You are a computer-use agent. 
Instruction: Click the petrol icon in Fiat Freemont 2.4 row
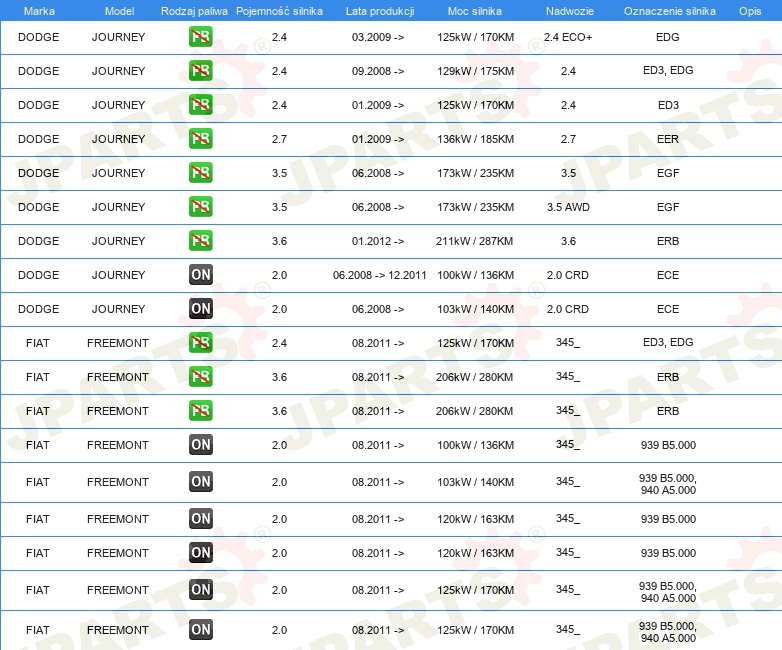[200, 342]
